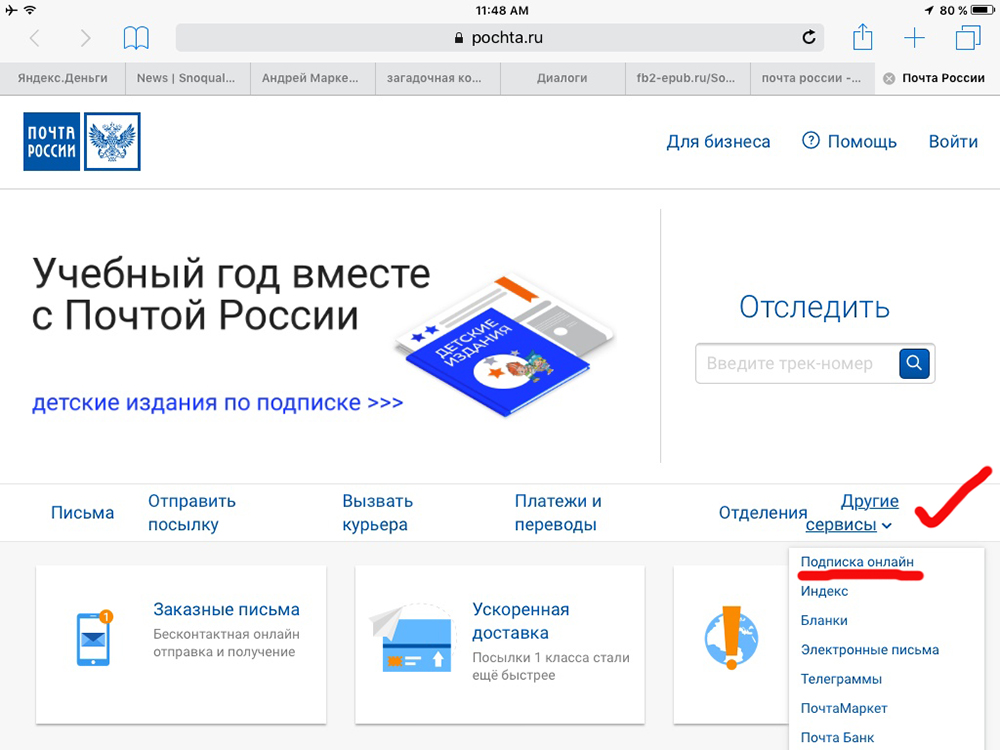Select ПочтаМаркет from the dropdown
This screenshot has width=1000, height=750.
pyautogui.click(x=844, y=709)
